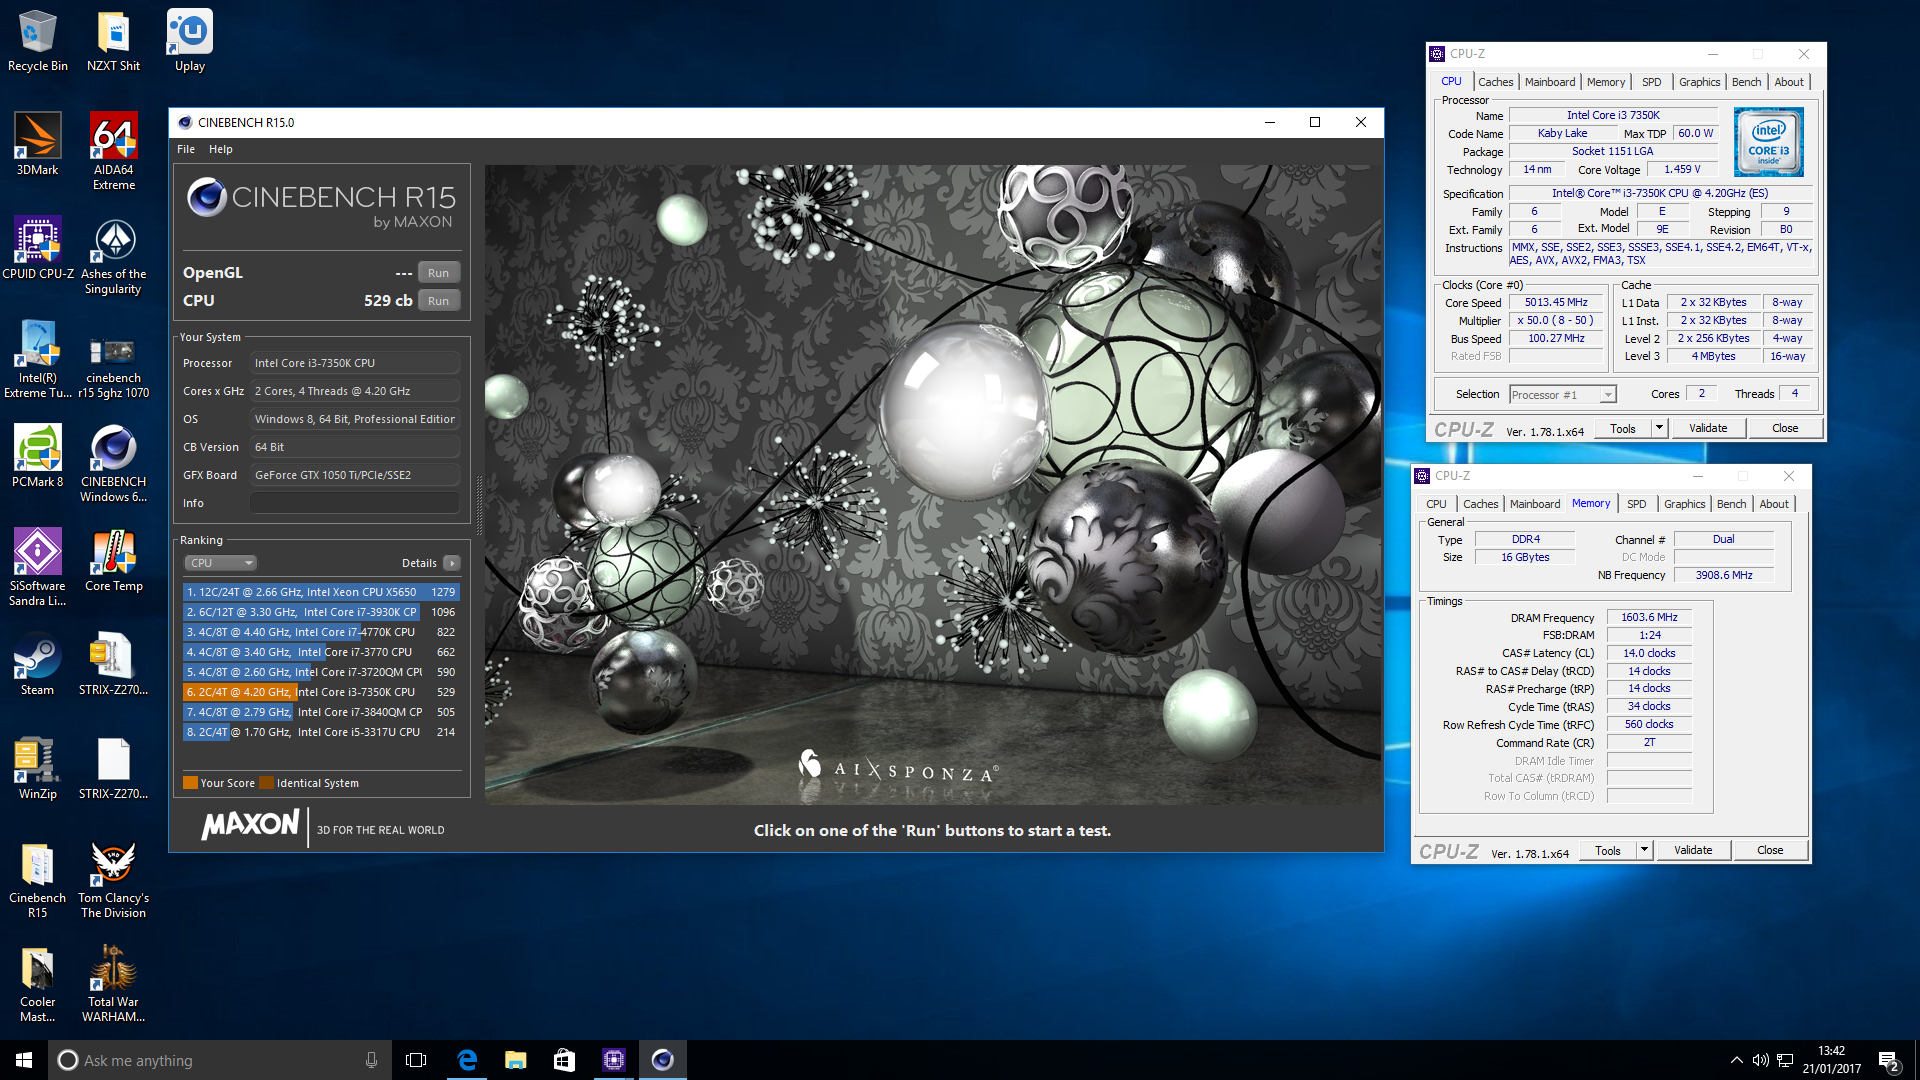1920x1080 pixels.
Task: Run the CPU benchmark
Action: tap(439, 301)
